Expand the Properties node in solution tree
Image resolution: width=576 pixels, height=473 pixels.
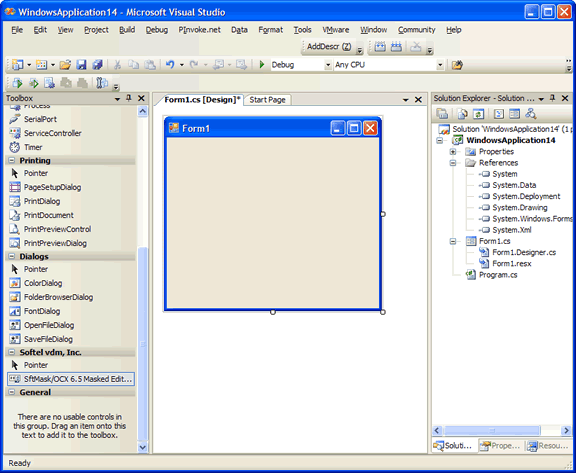[453, 152]
